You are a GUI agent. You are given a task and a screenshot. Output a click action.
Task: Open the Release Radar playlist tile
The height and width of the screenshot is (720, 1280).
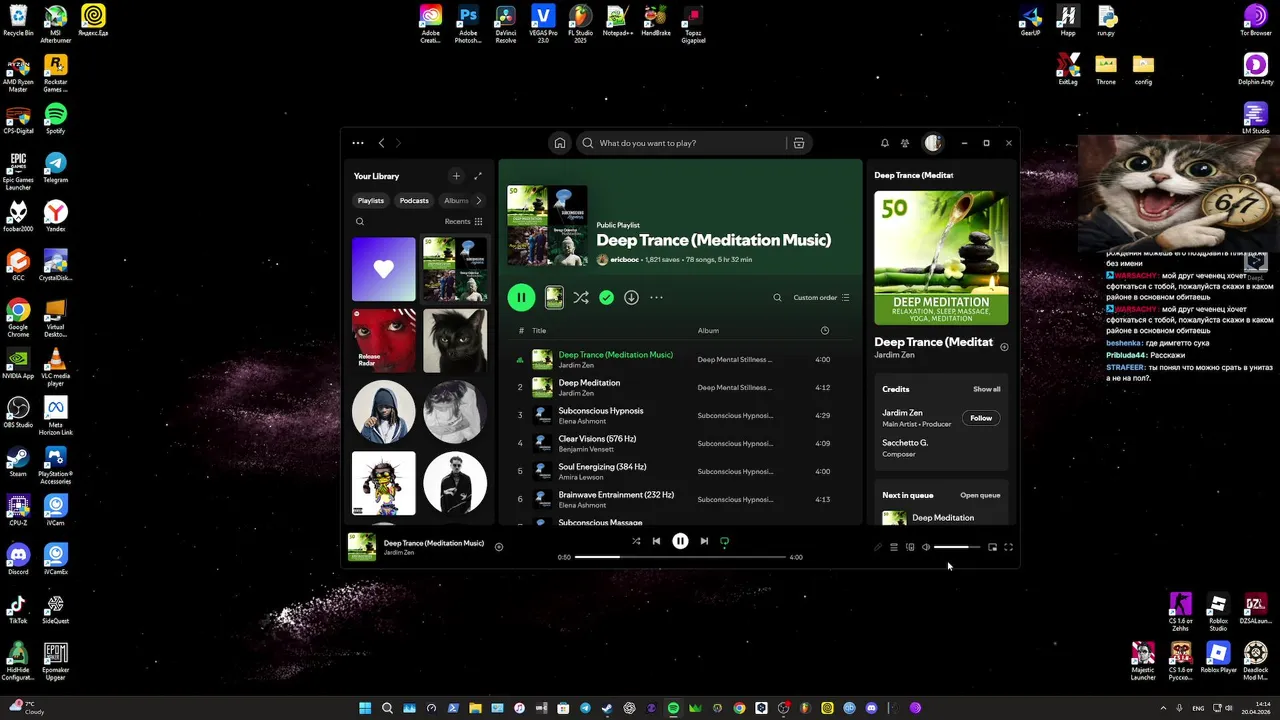click(384, 340)
